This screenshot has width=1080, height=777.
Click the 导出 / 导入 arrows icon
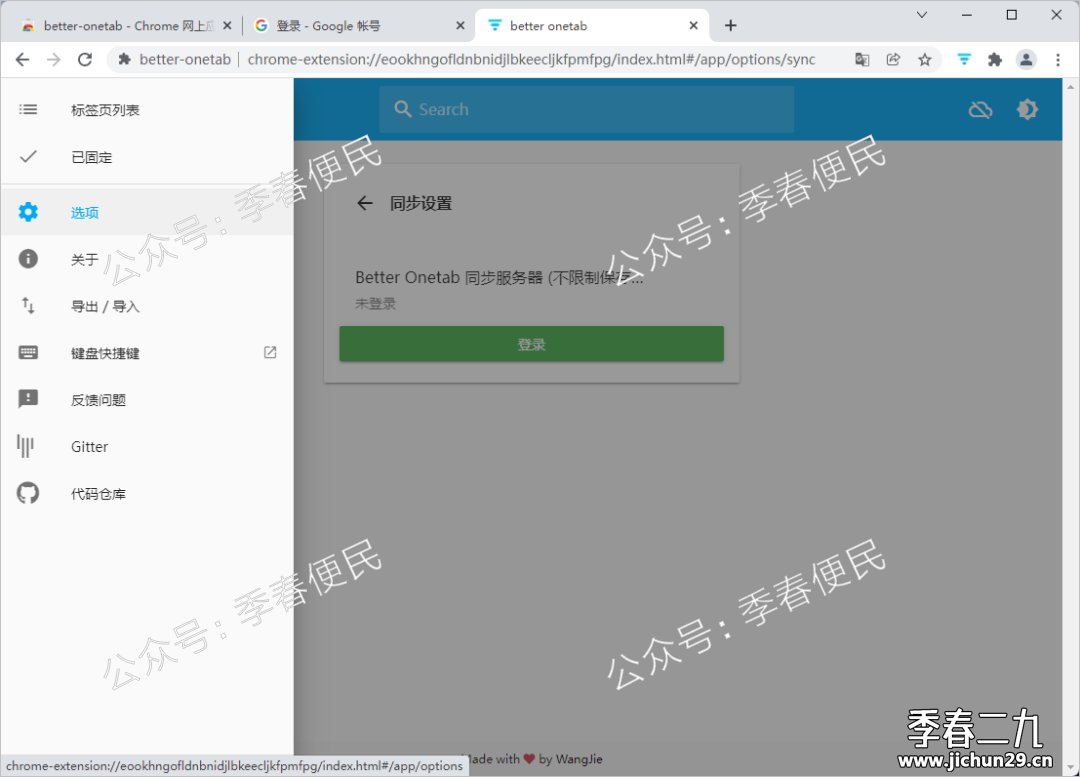(x=28, y=306)
